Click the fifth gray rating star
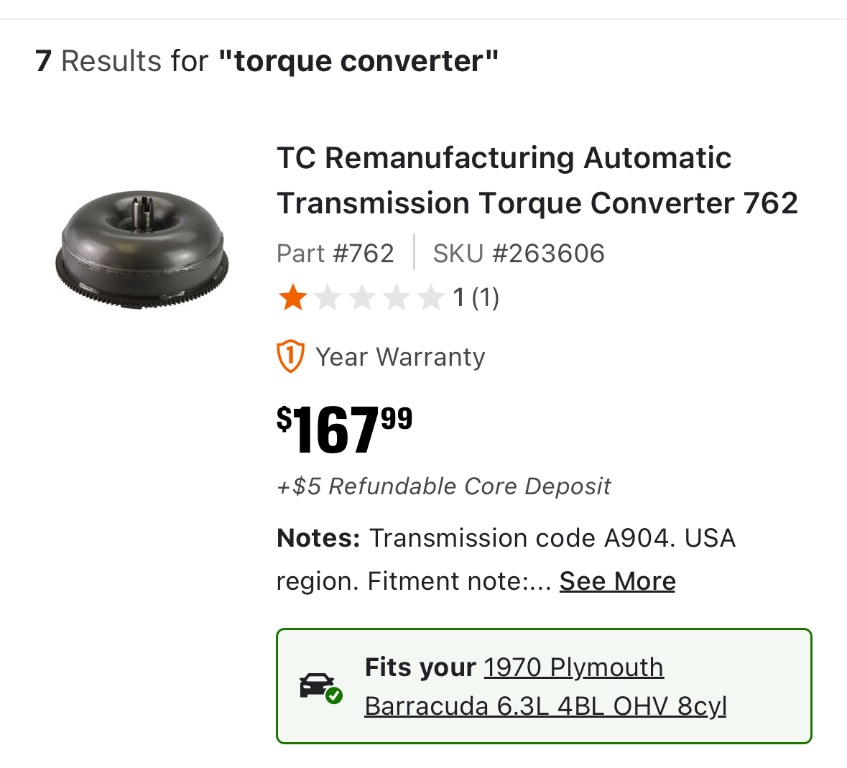 [430, 297]
